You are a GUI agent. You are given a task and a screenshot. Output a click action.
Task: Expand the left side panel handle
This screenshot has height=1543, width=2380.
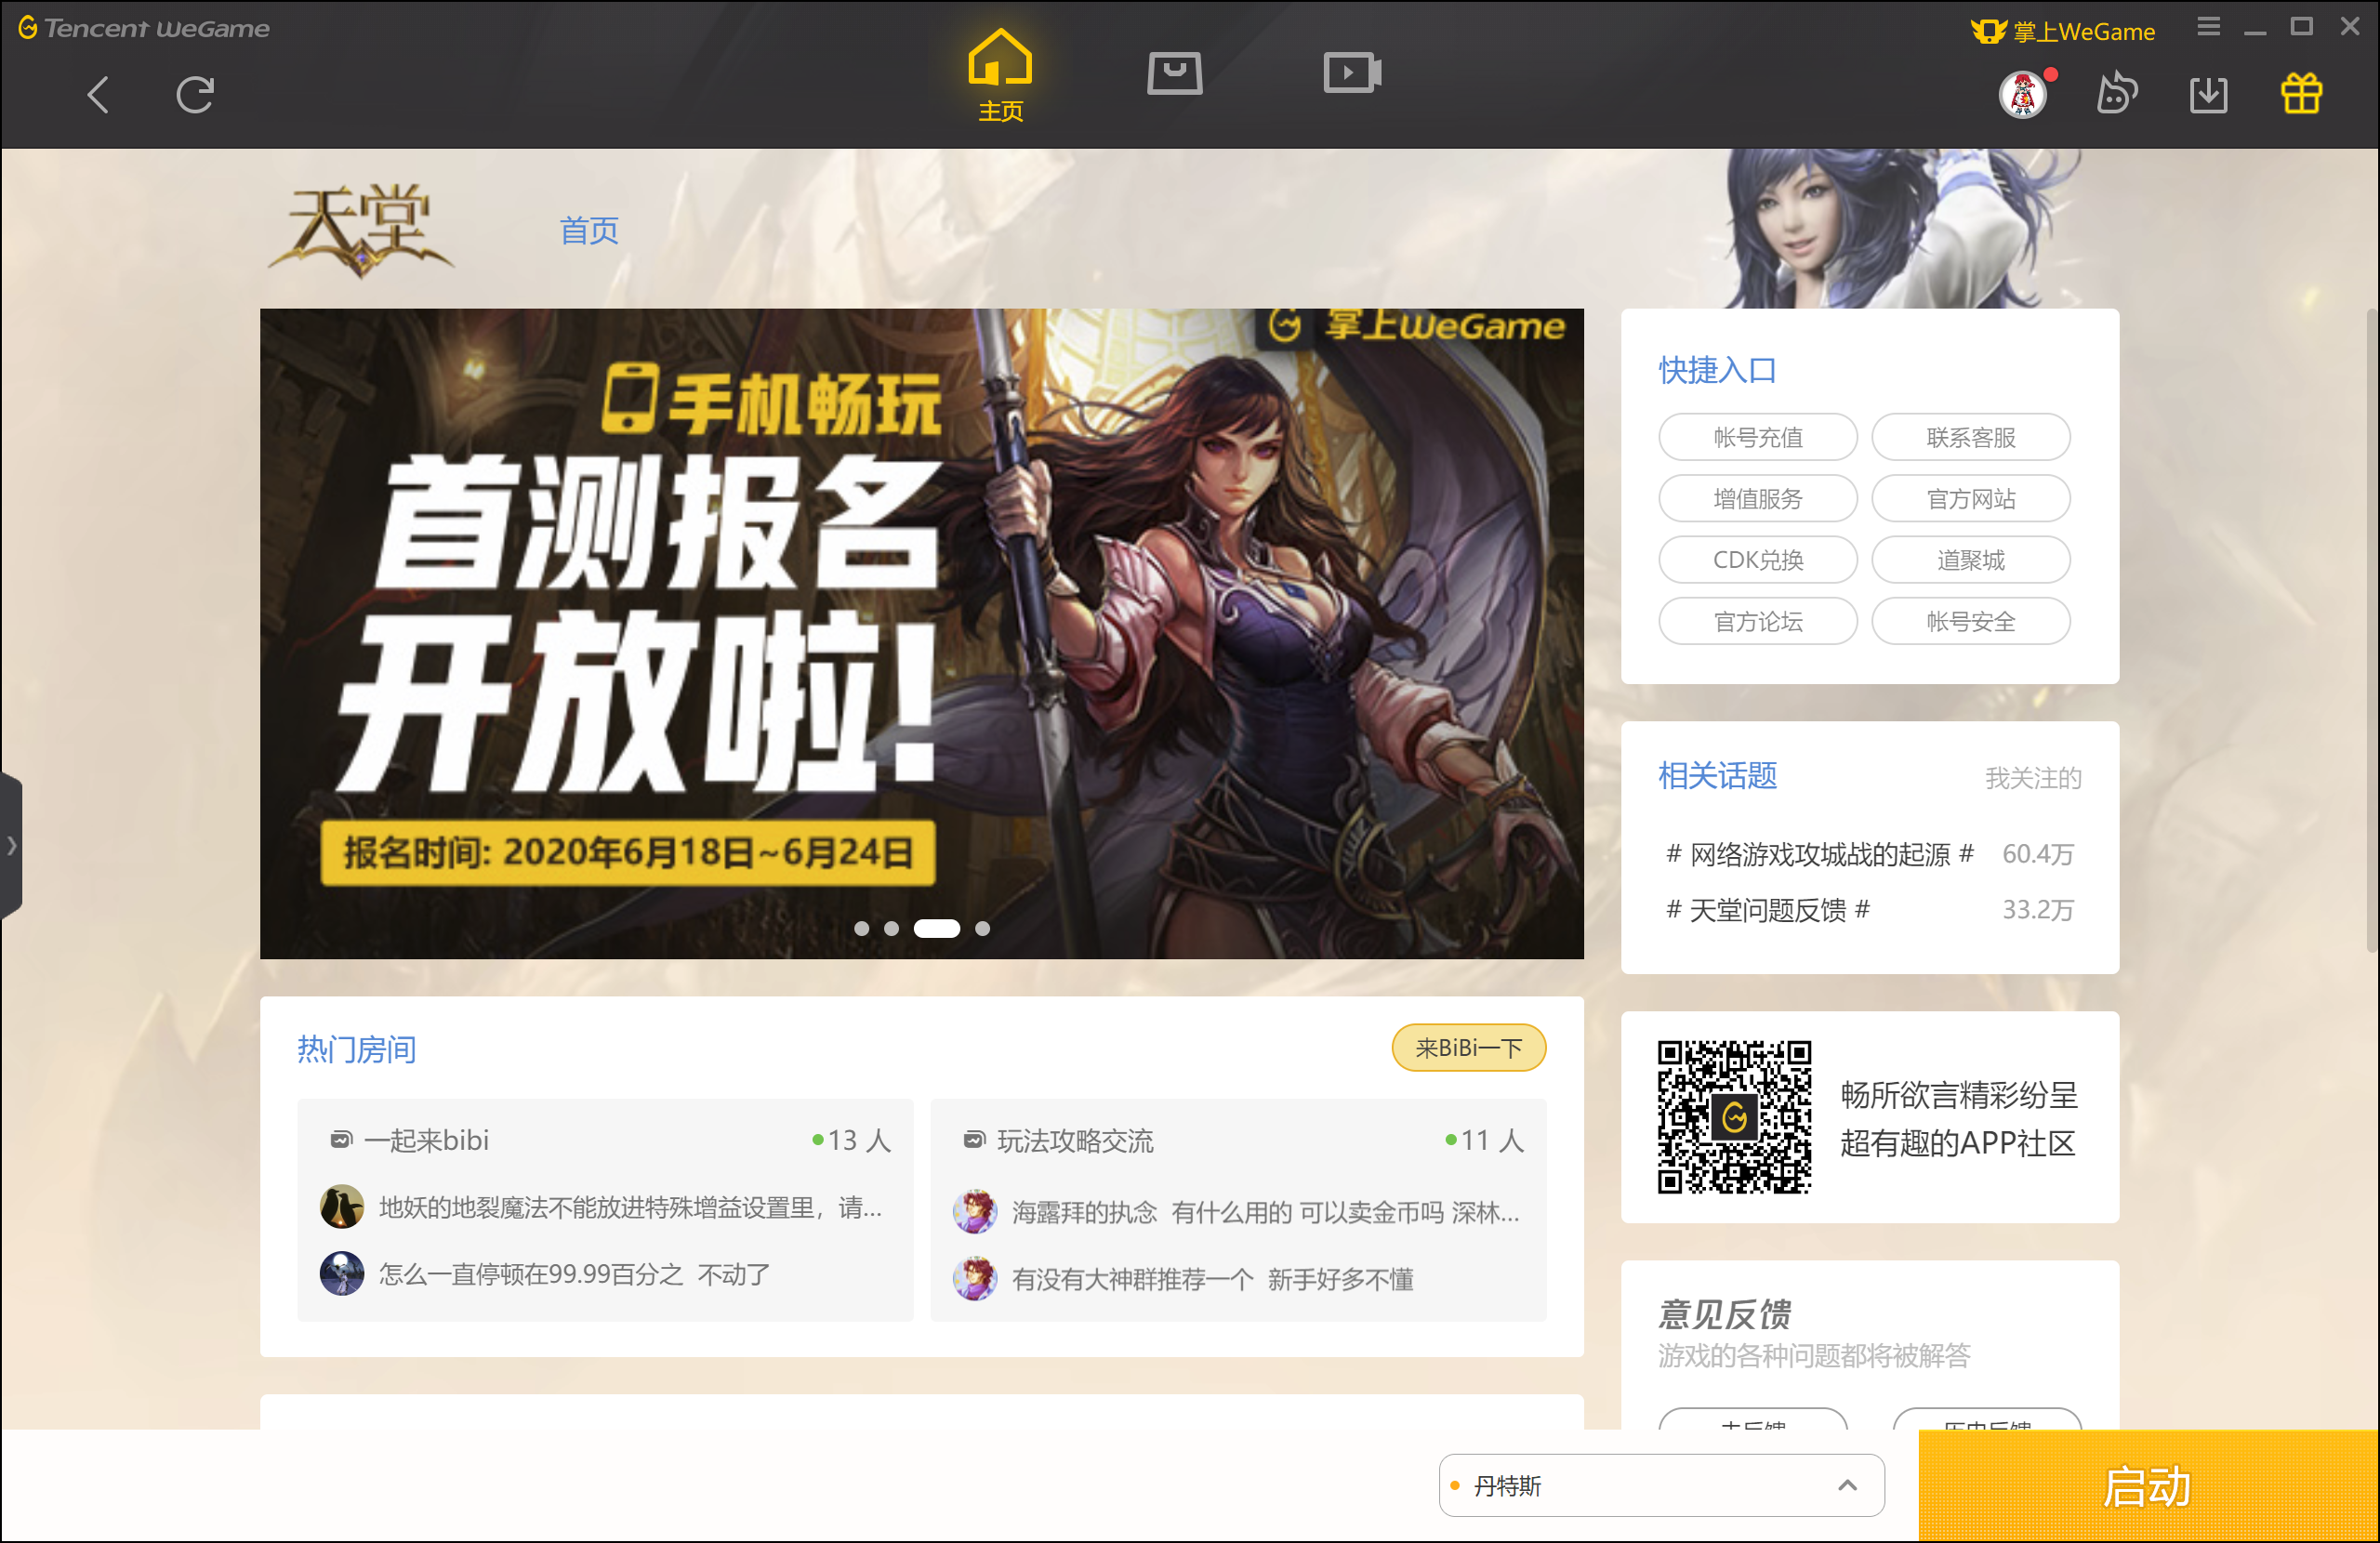point(11,845)
